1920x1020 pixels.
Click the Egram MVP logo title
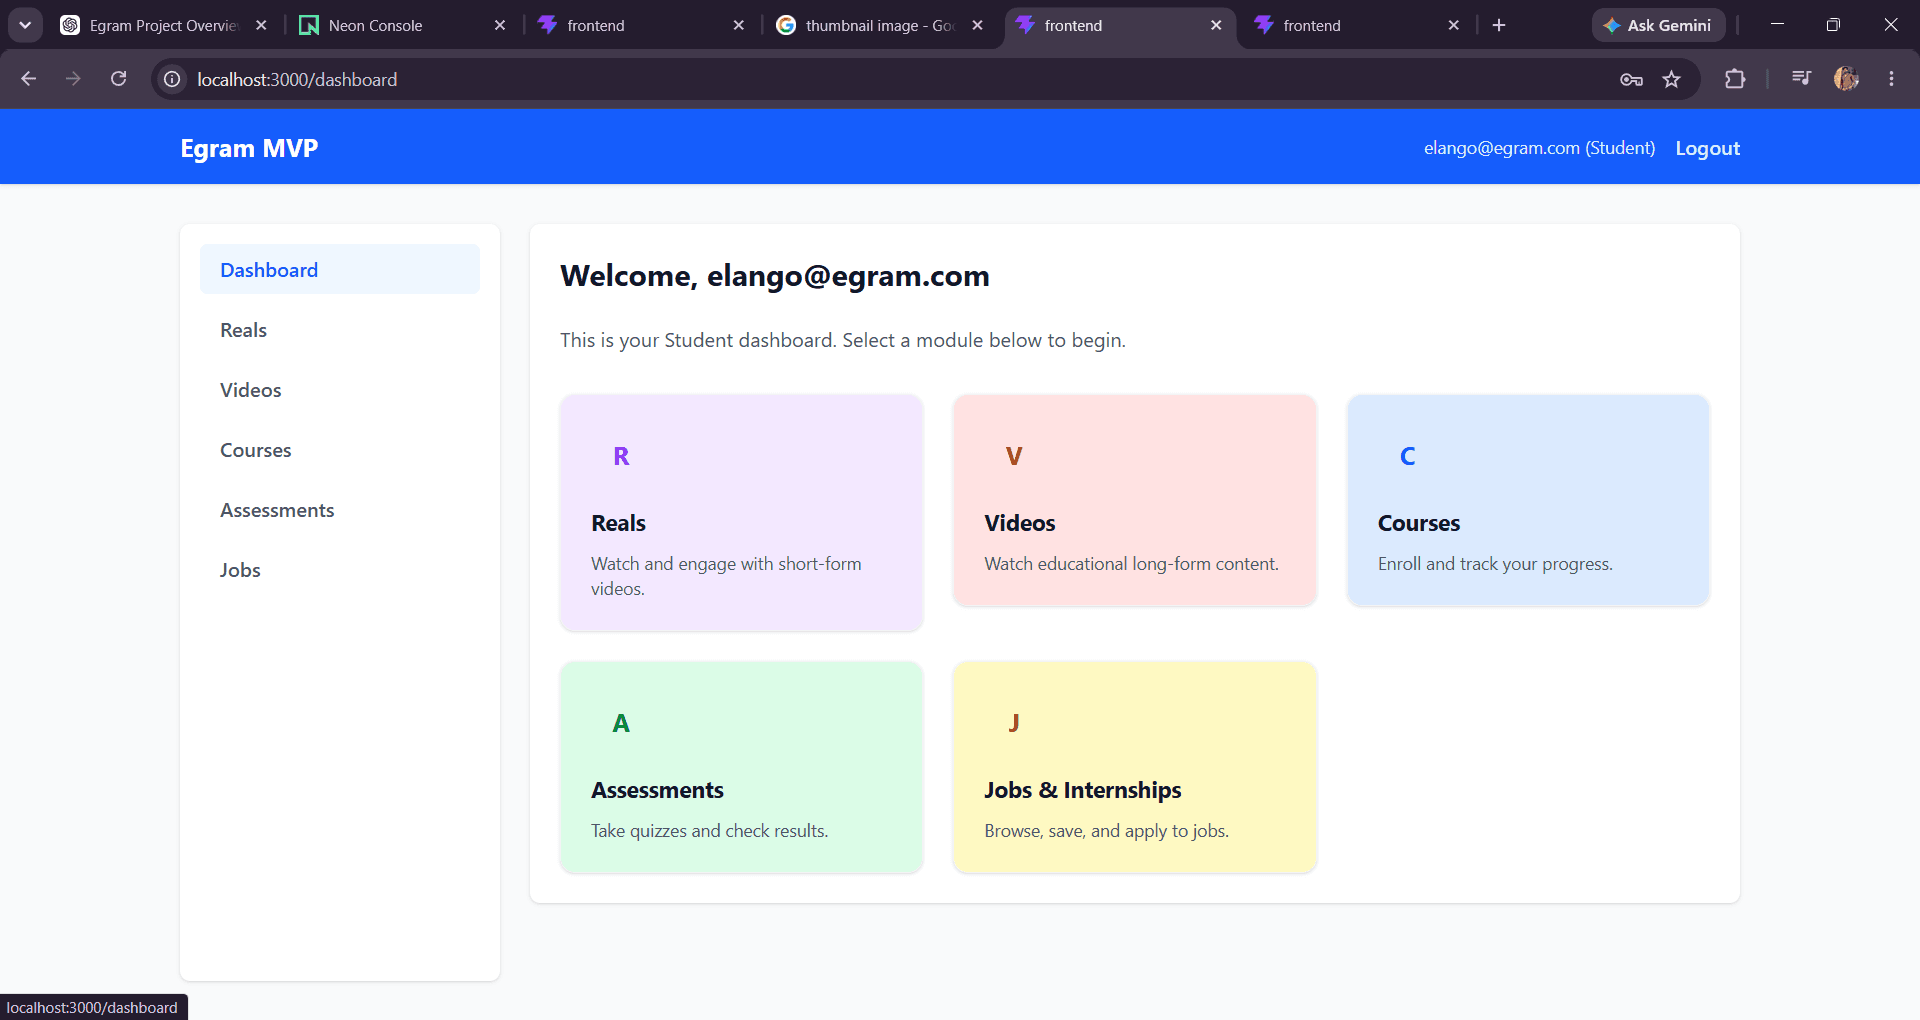(249, 148)
